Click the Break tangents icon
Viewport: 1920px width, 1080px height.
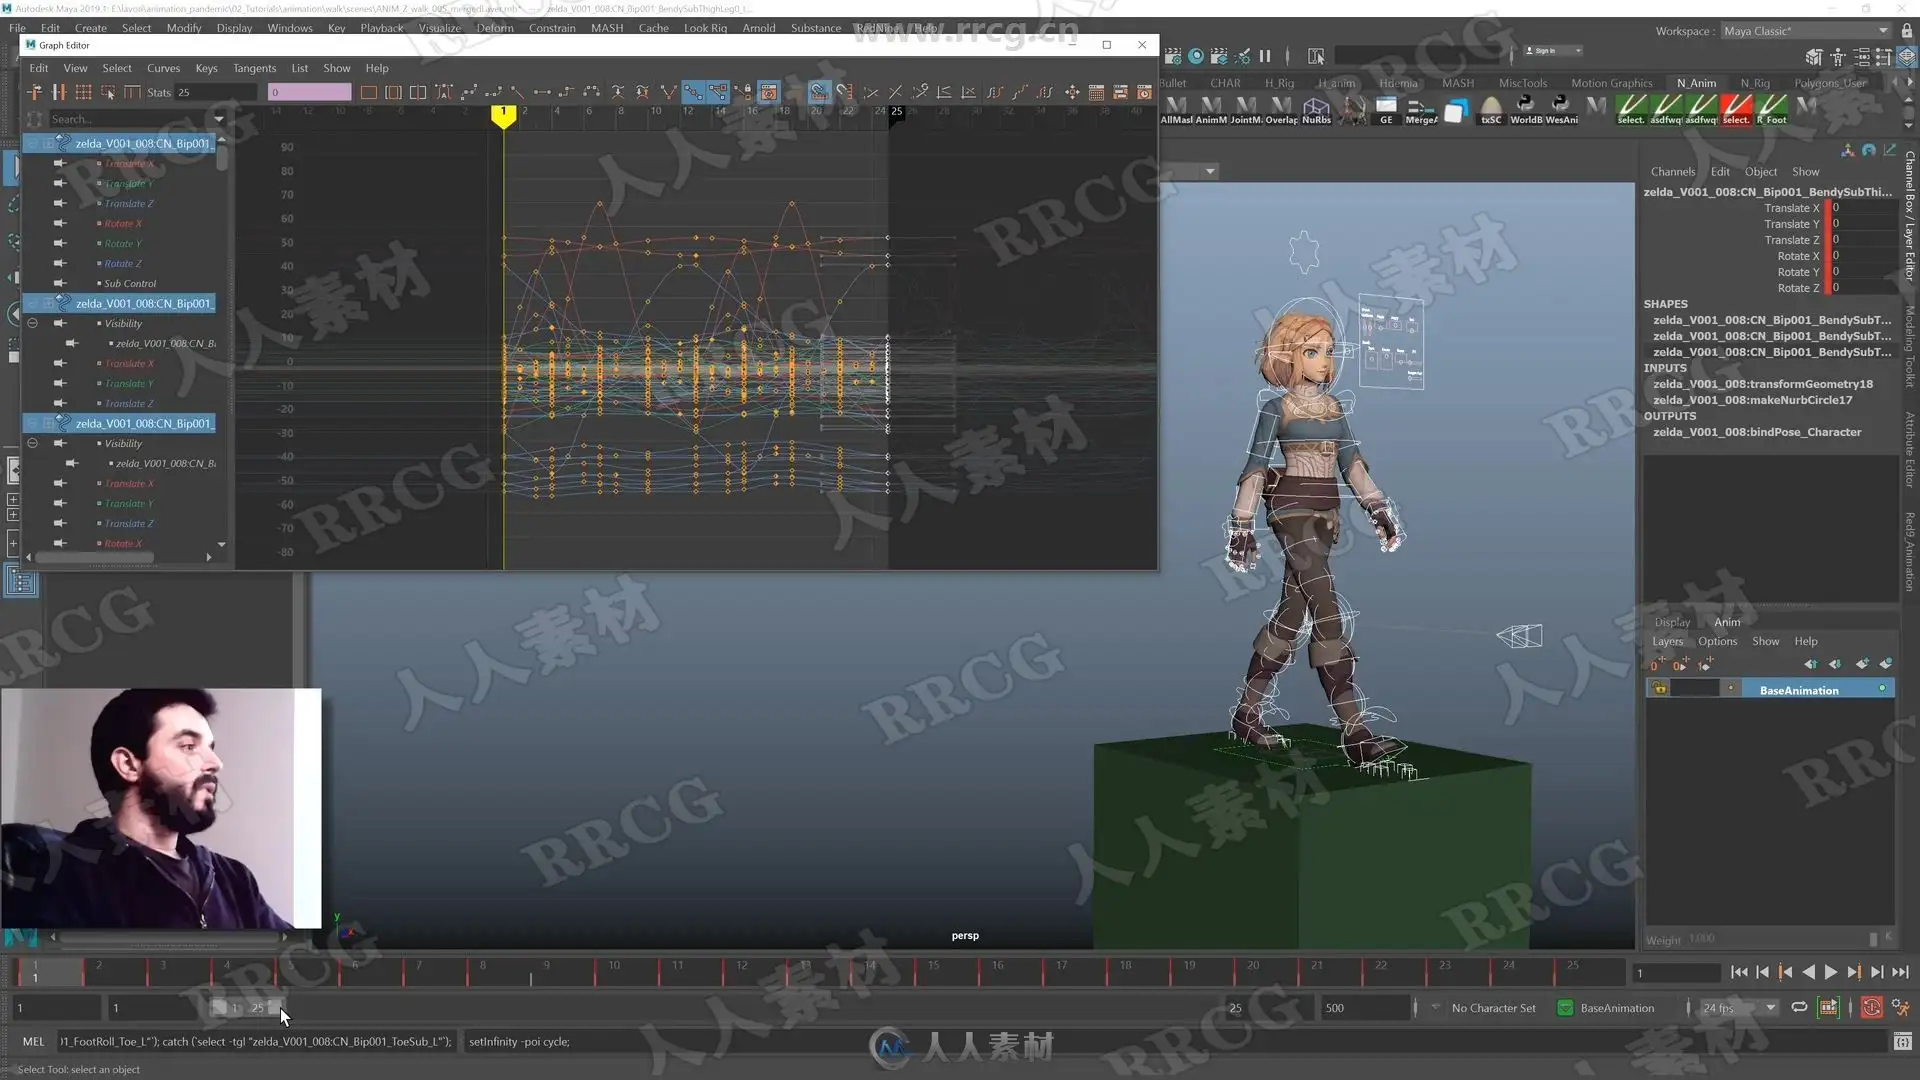coord(668,92)
